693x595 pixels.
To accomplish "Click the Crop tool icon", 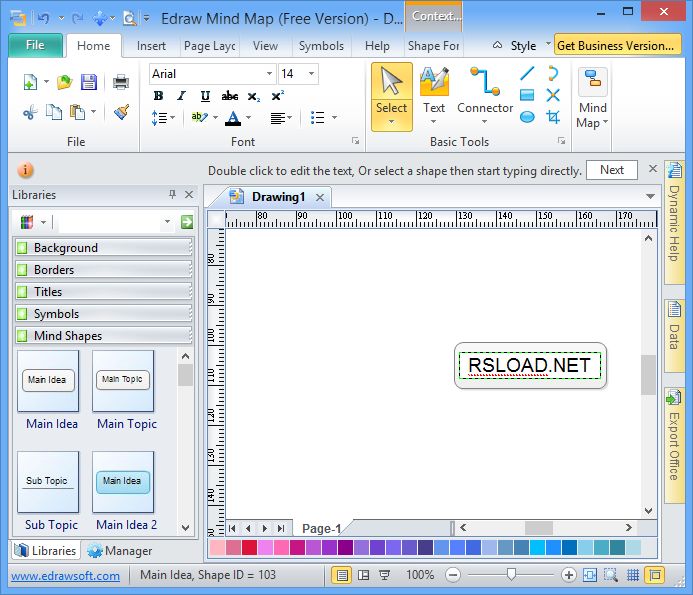I will [553, 117].
